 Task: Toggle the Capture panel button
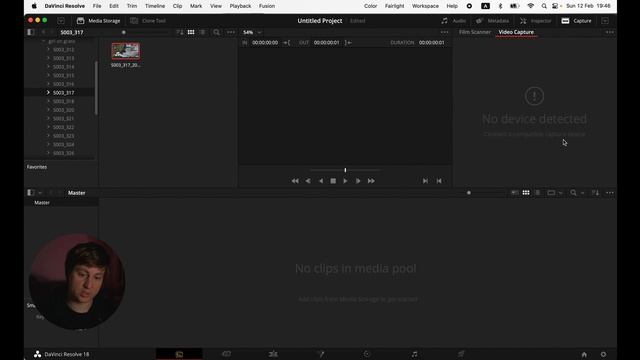(x=576, y=21)
